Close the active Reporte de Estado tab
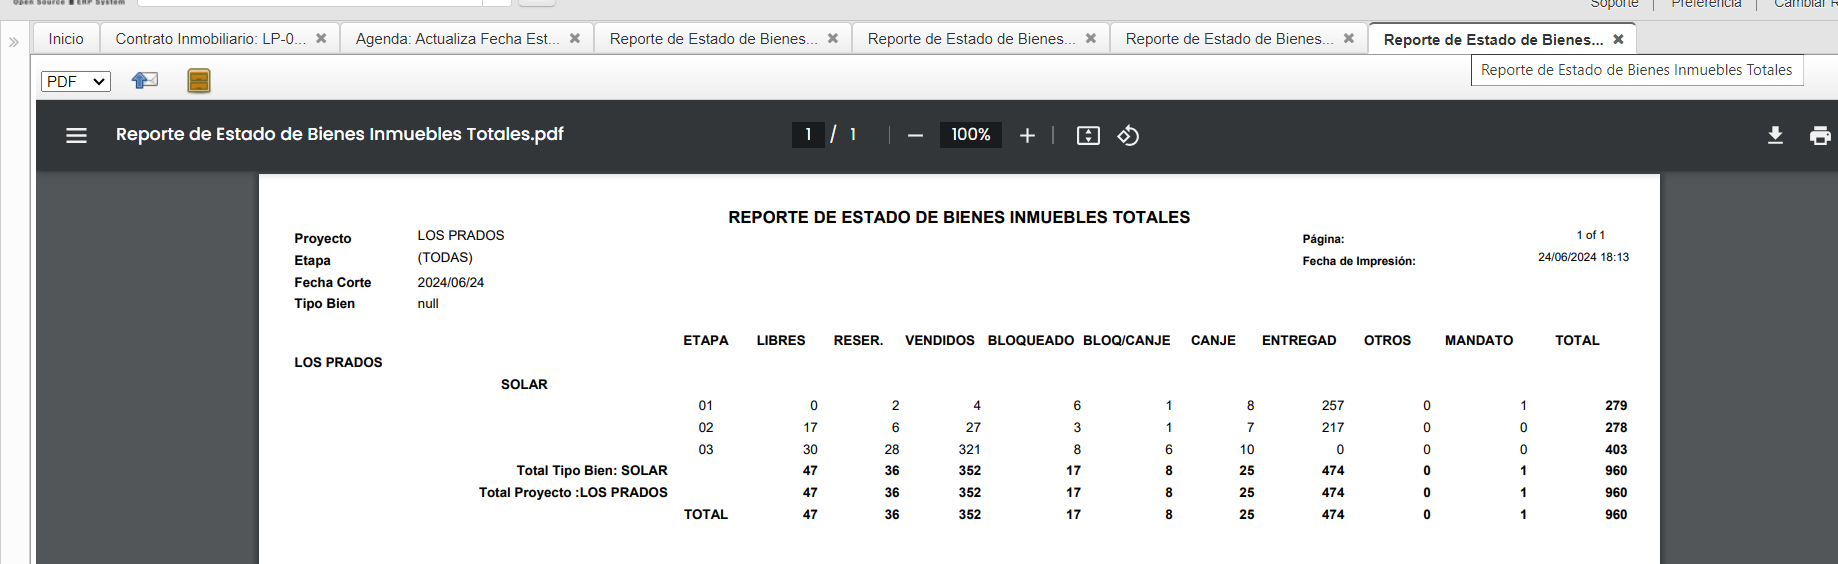 1618,39
